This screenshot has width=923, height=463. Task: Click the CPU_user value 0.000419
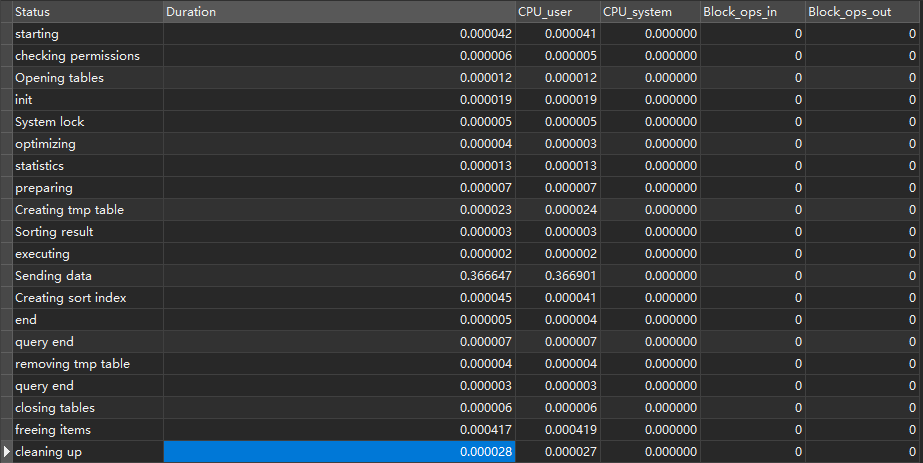coord(570,430)
